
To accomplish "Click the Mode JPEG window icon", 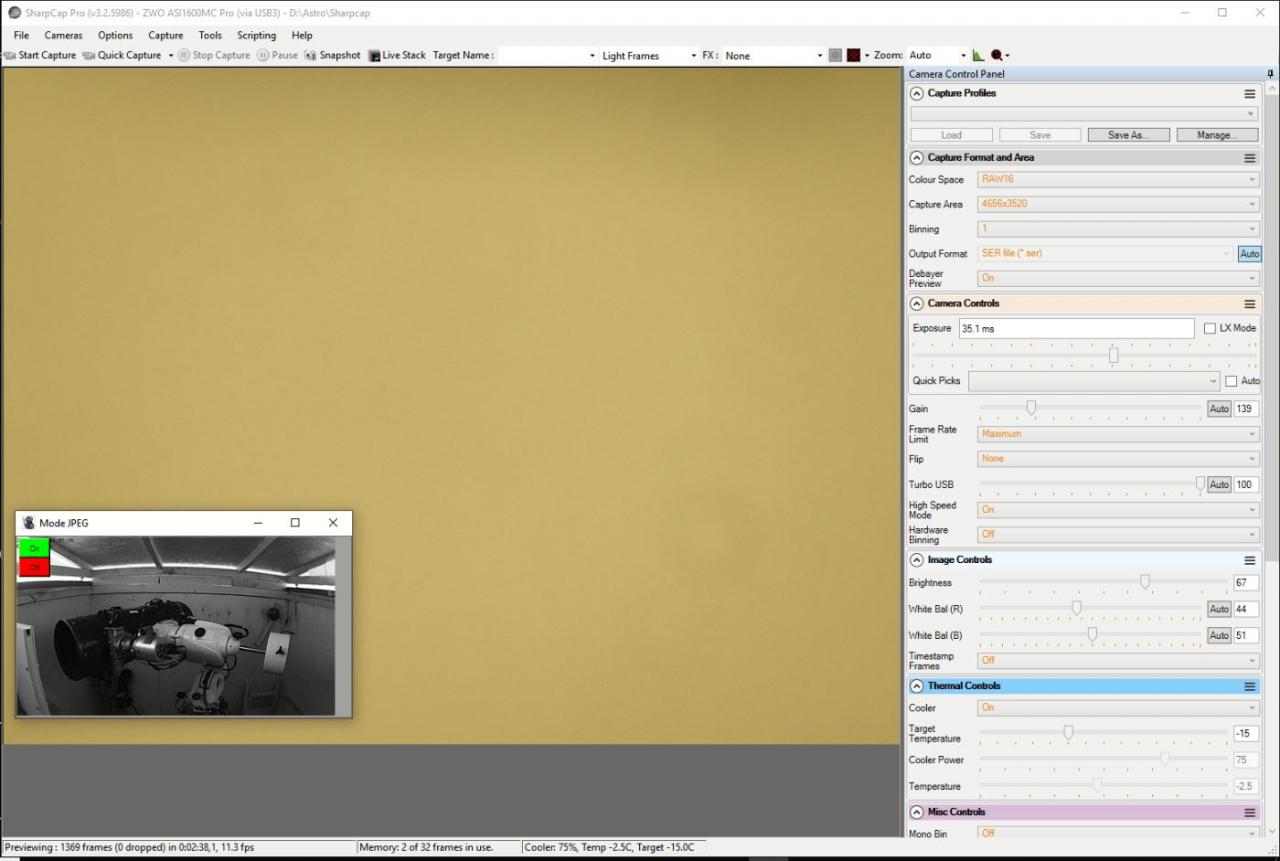I will [x=29, y=523].
